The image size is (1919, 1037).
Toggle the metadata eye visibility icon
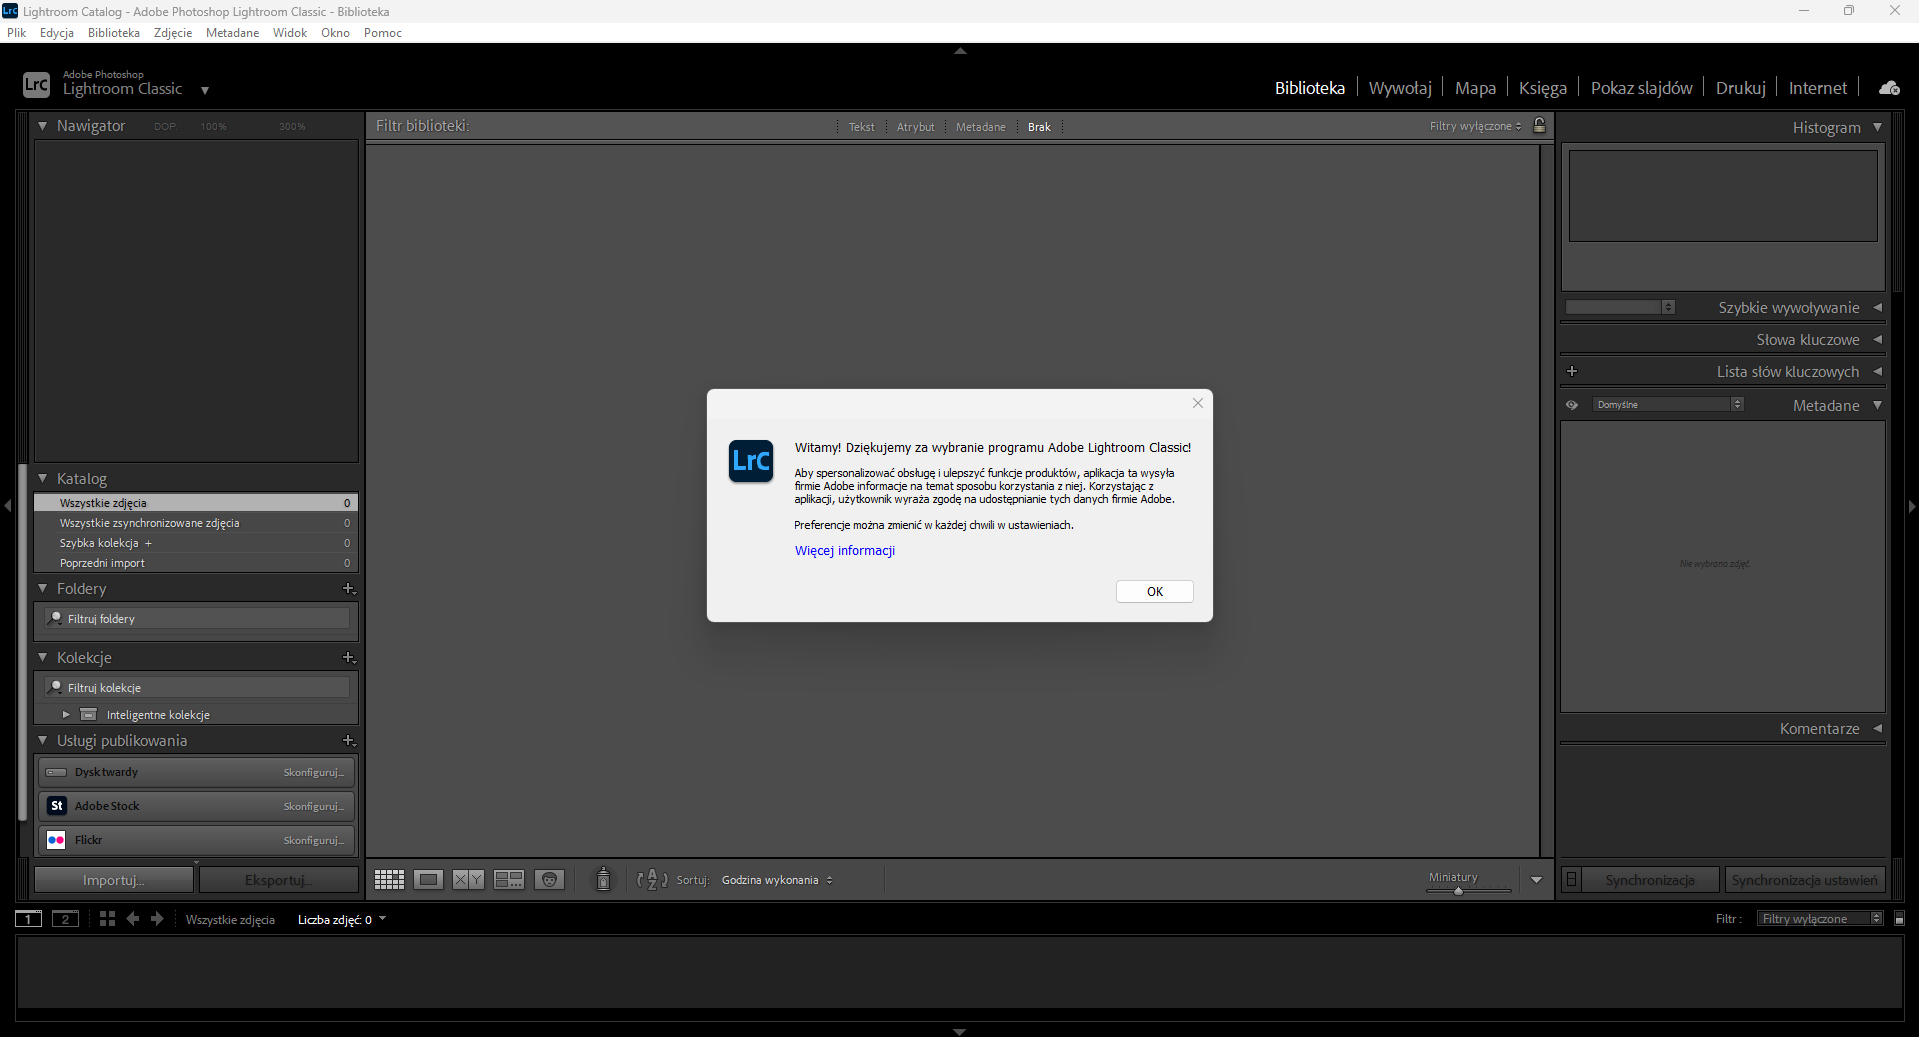(1572, 405)
